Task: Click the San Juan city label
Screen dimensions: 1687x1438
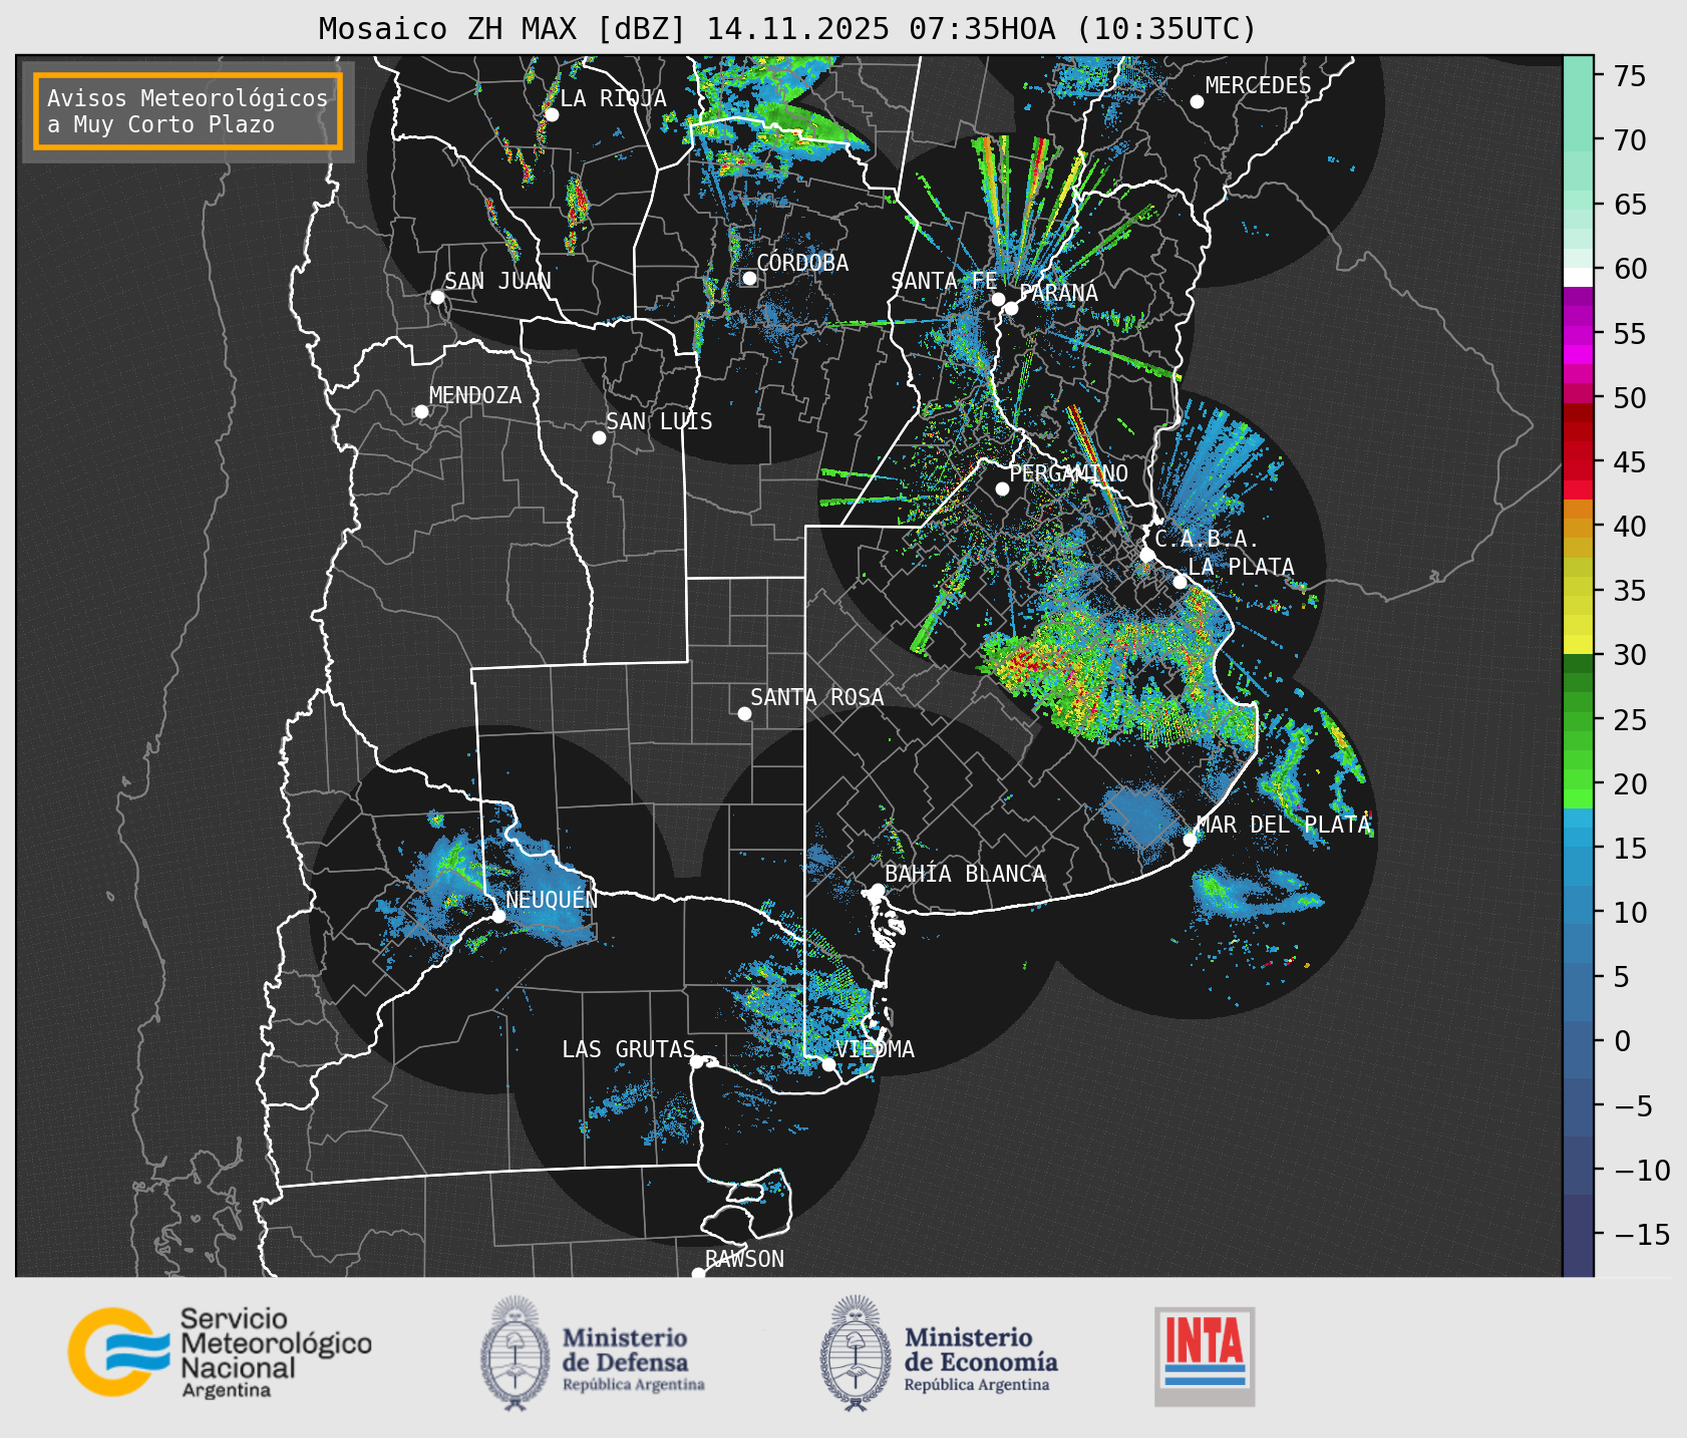Action: tap(497, 281)
